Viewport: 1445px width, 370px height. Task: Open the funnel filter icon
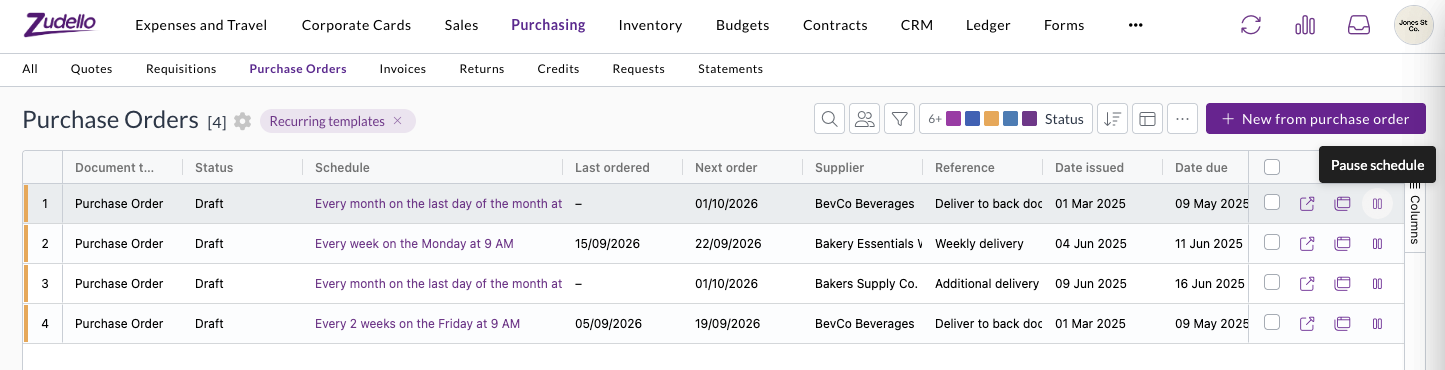tap(900, 119)
